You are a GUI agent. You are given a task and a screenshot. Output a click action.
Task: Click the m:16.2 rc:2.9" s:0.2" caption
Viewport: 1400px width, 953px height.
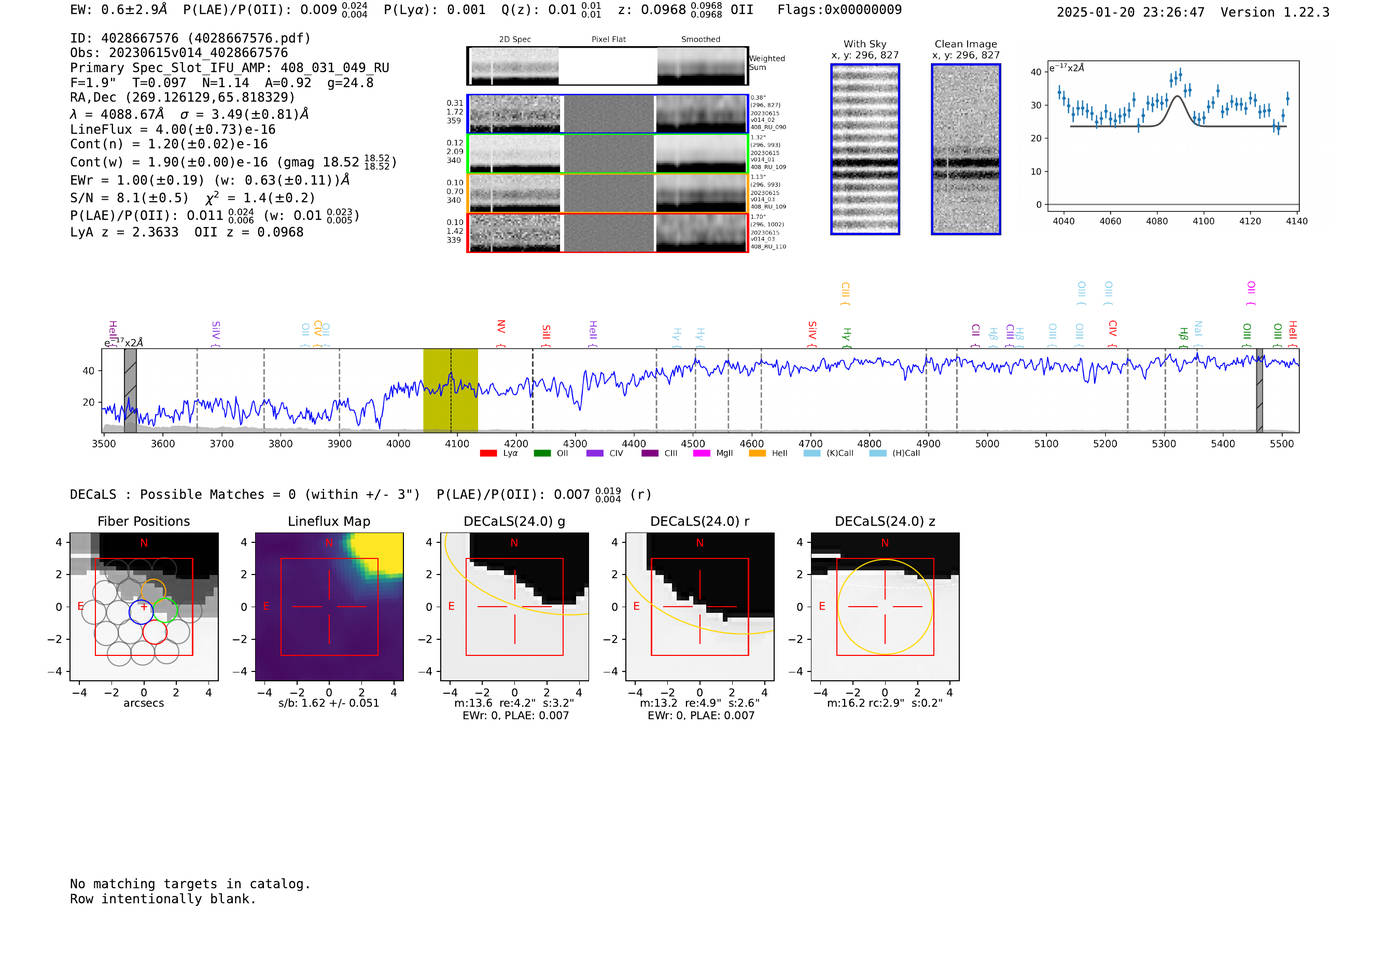(x=885, y=703)
